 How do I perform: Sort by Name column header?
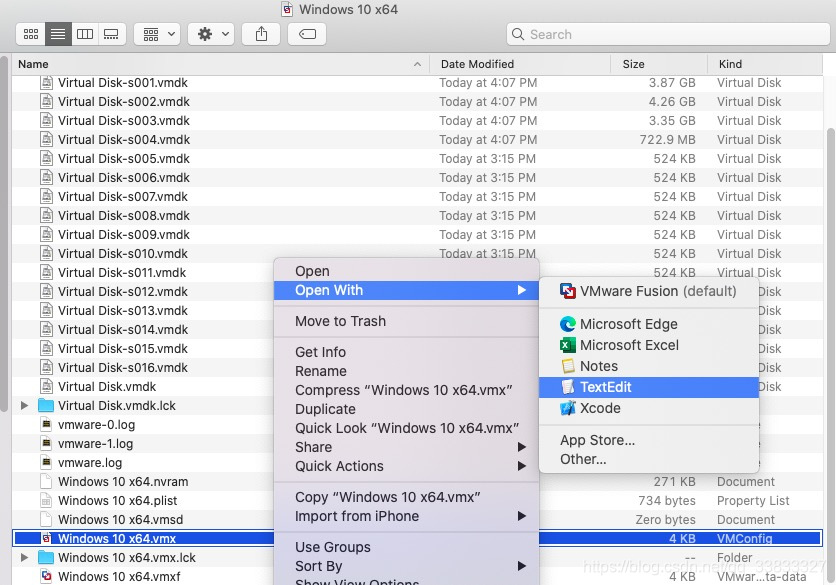[x=221, y=64]
